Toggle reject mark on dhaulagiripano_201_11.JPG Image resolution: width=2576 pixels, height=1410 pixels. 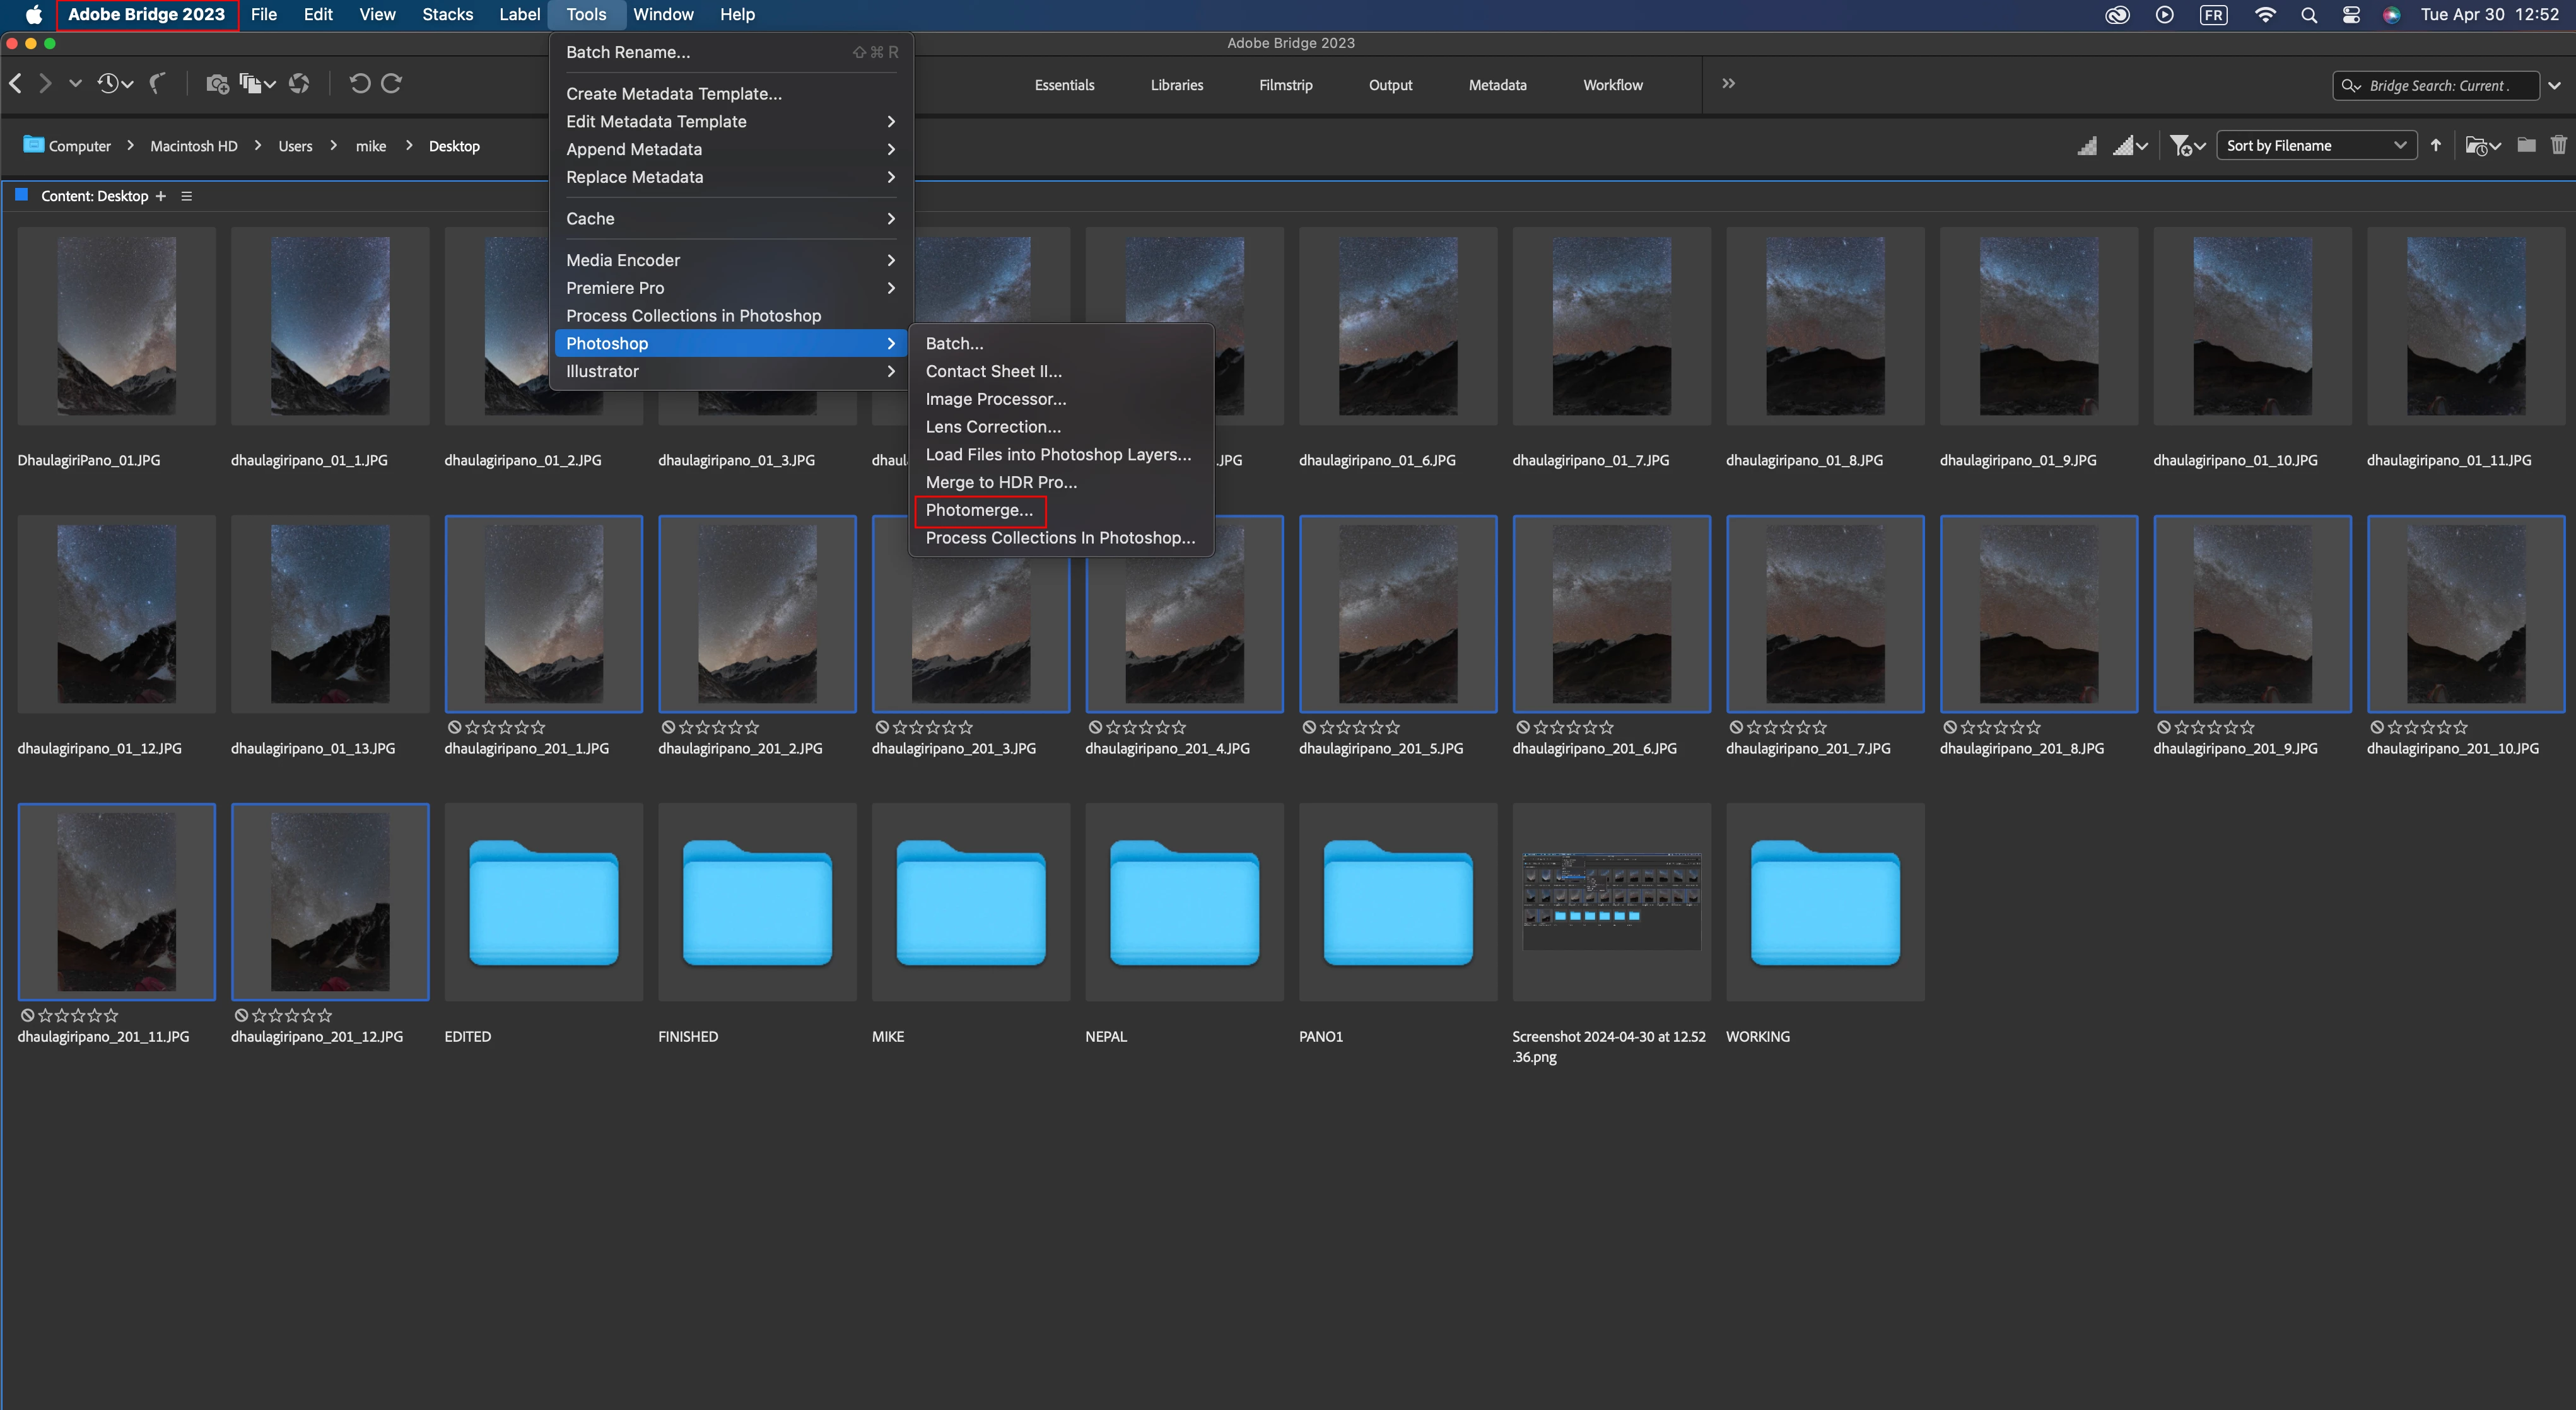pyautogui.click(x=27, y=1015)
